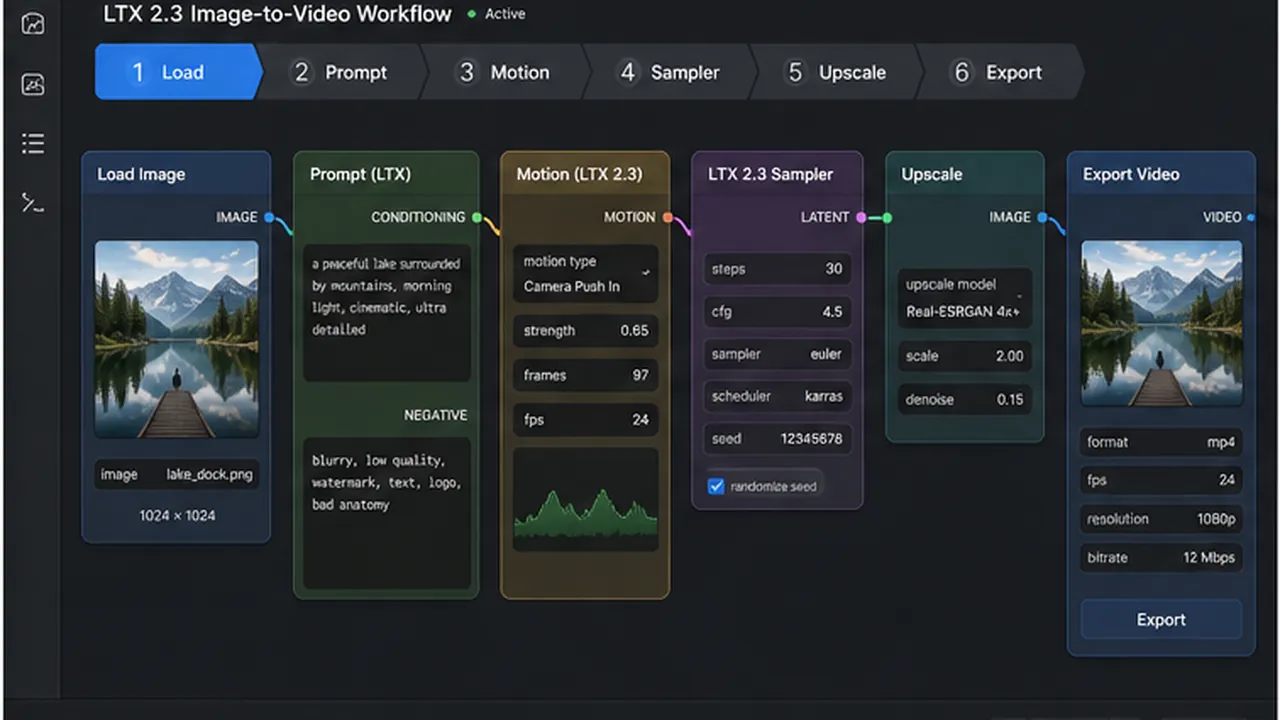The image size is (1280, 720).
Task: Open the format mp4 selector
Action: pos(1161,442)
